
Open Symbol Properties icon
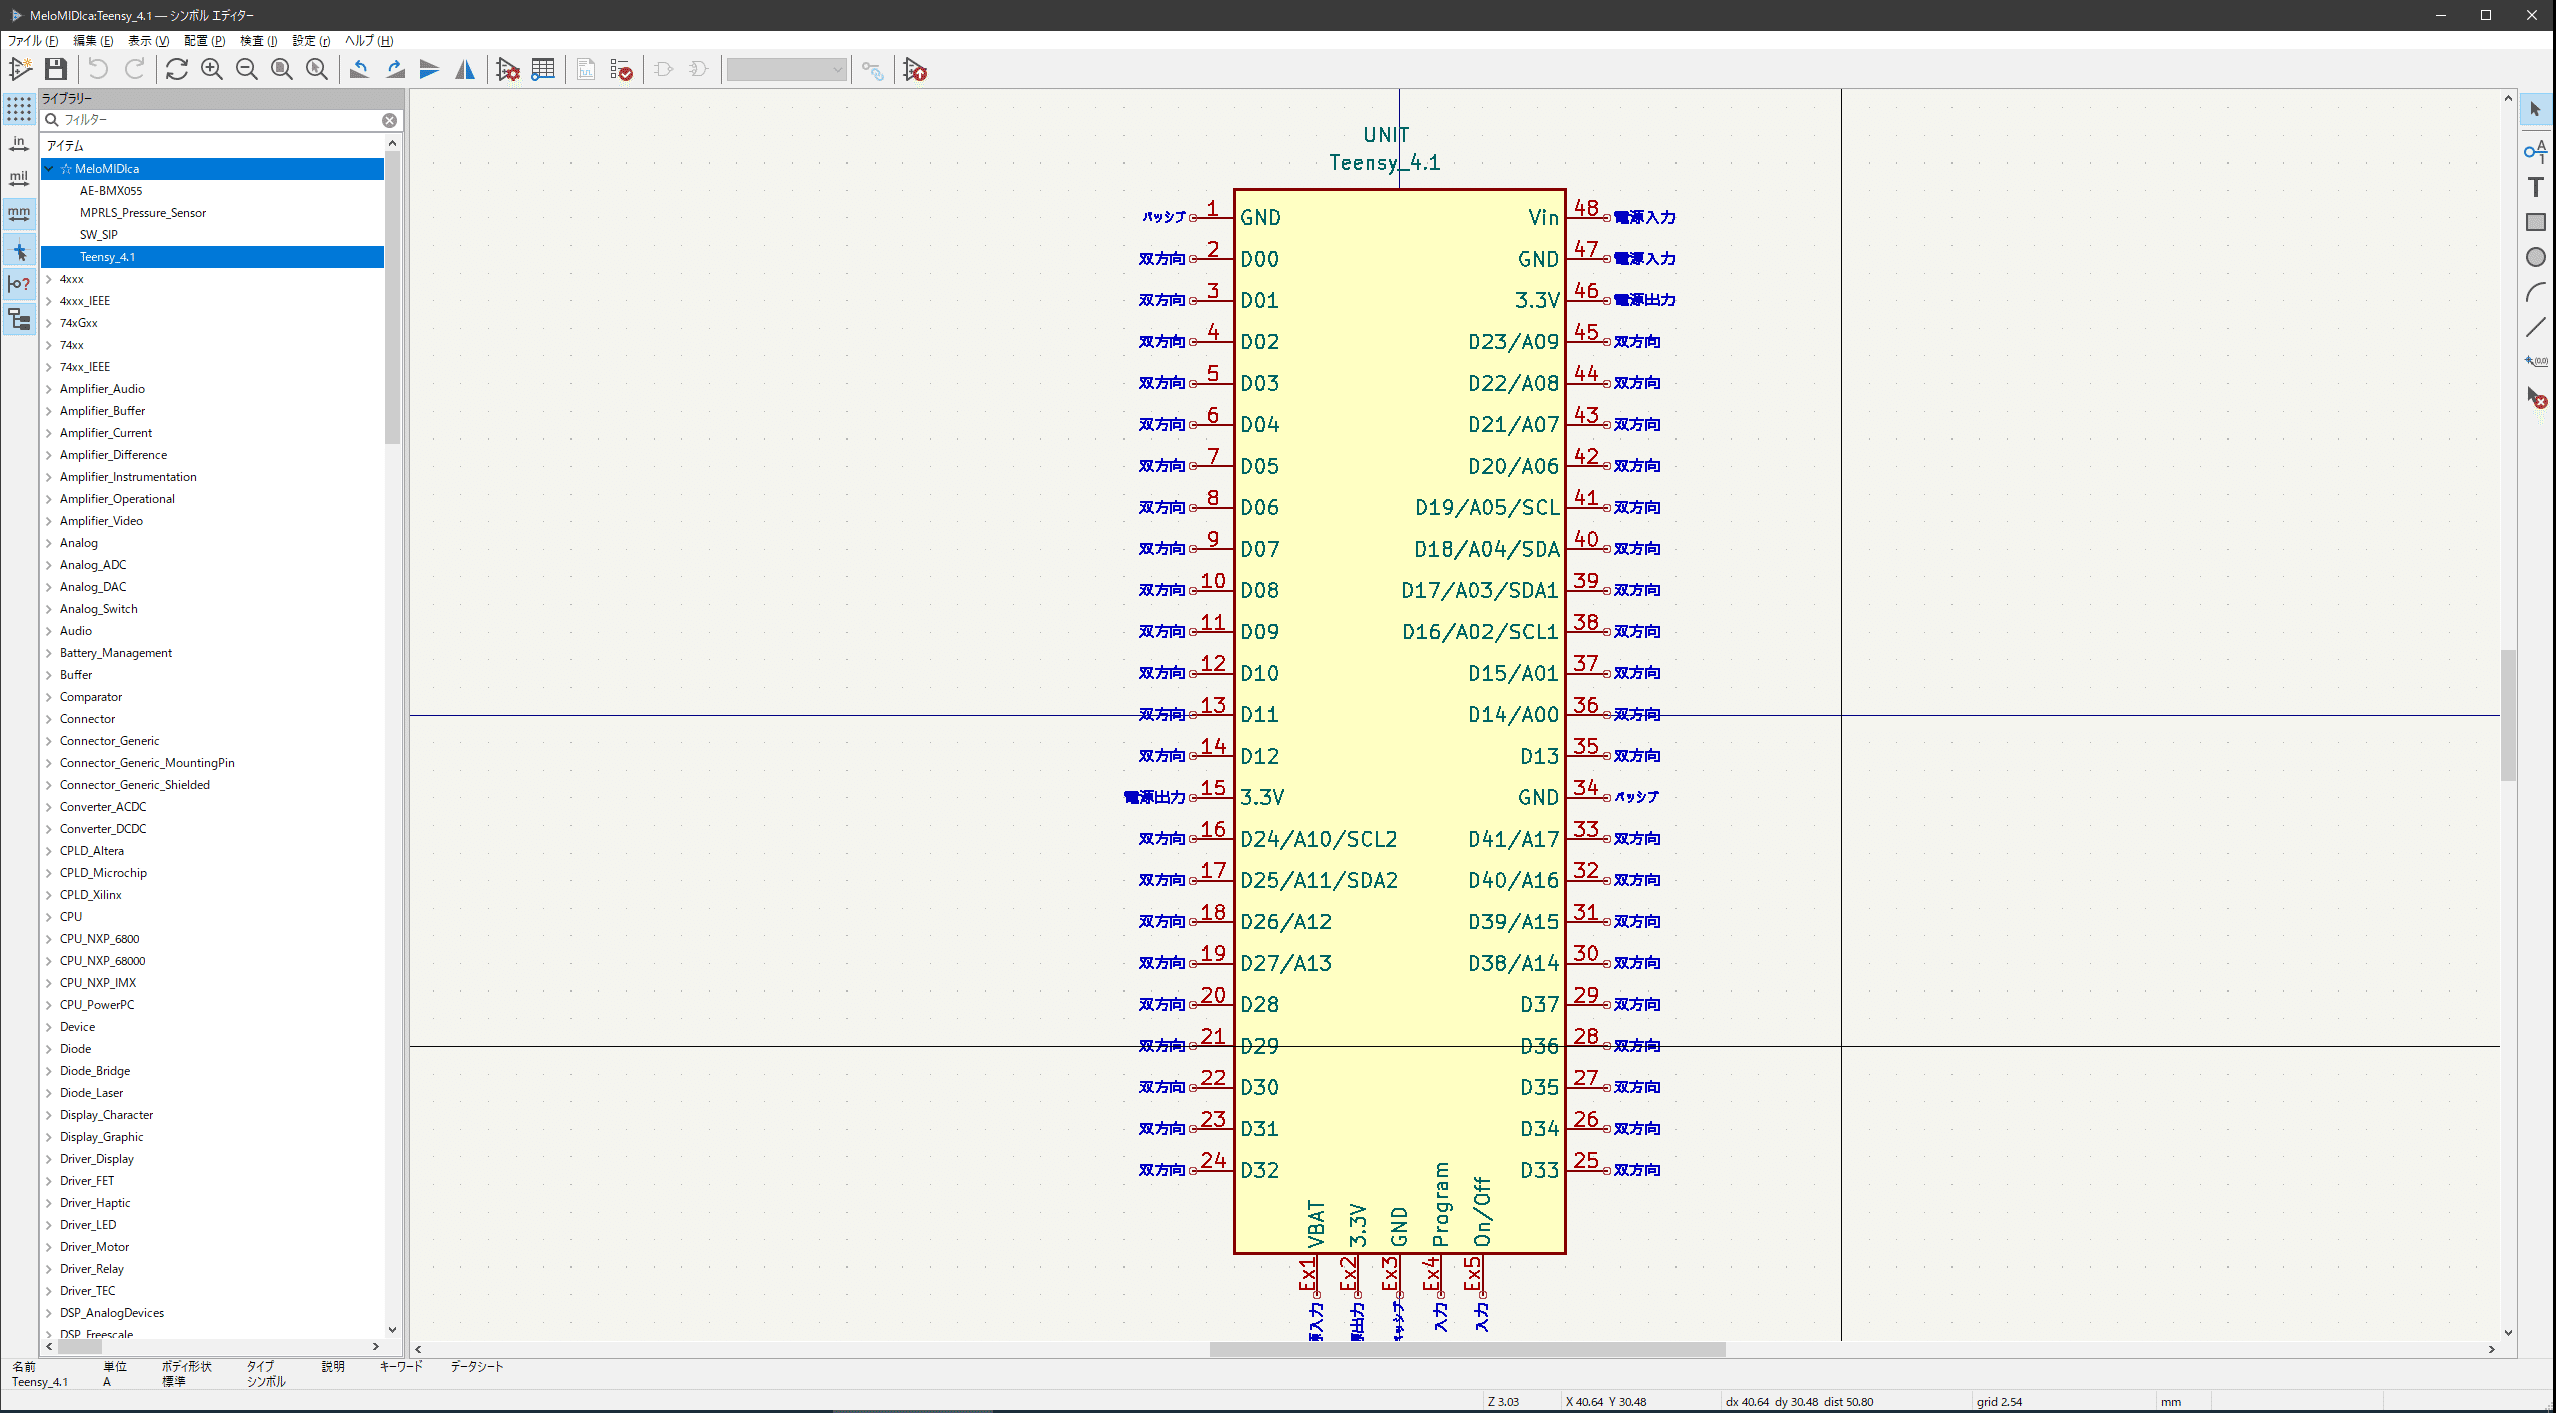click(508, 69)
